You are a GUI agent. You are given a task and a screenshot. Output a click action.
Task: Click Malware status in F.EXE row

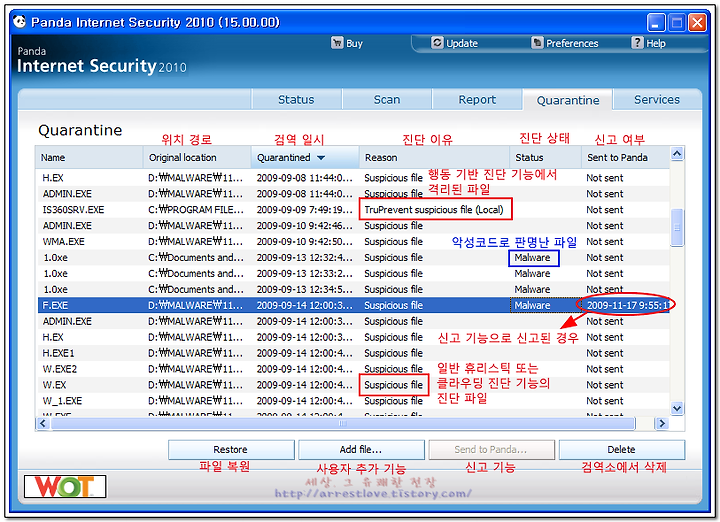532,305
